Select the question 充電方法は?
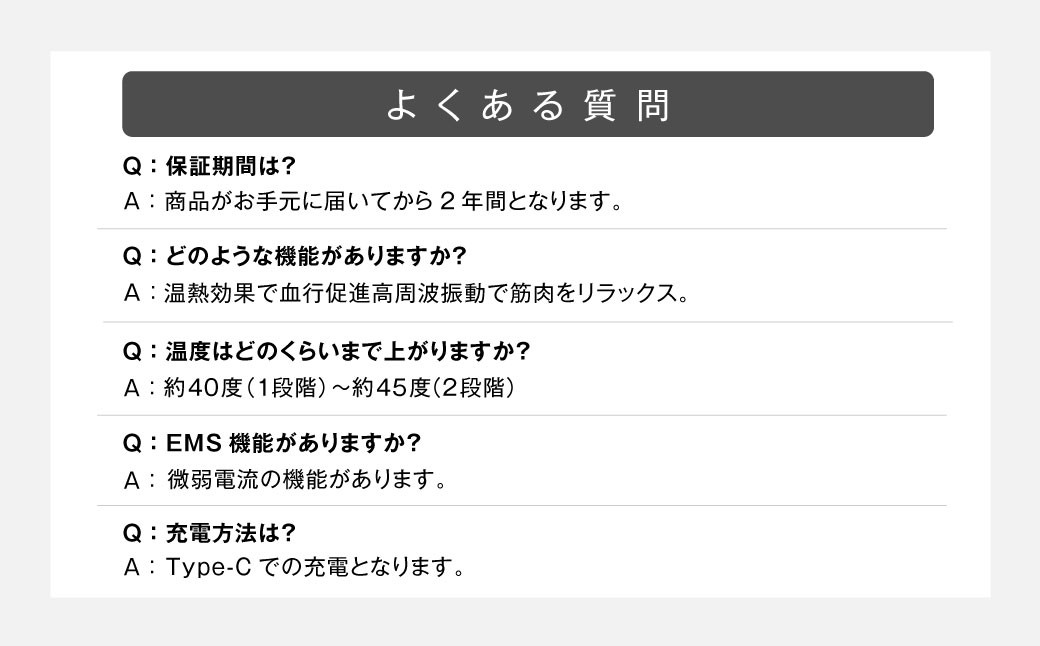Viewport: 1040px width, 646px height. tap(230, 532)
